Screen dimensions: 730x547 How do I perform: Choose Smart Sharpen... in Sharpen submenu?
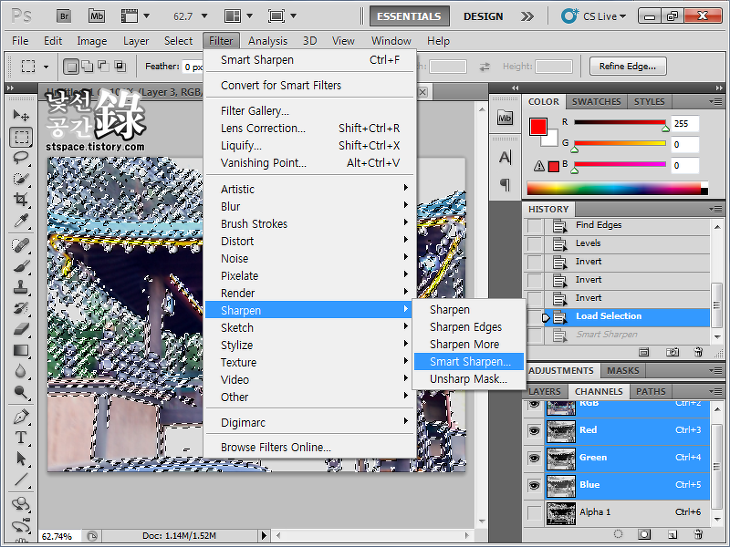[x=469, y=361]
